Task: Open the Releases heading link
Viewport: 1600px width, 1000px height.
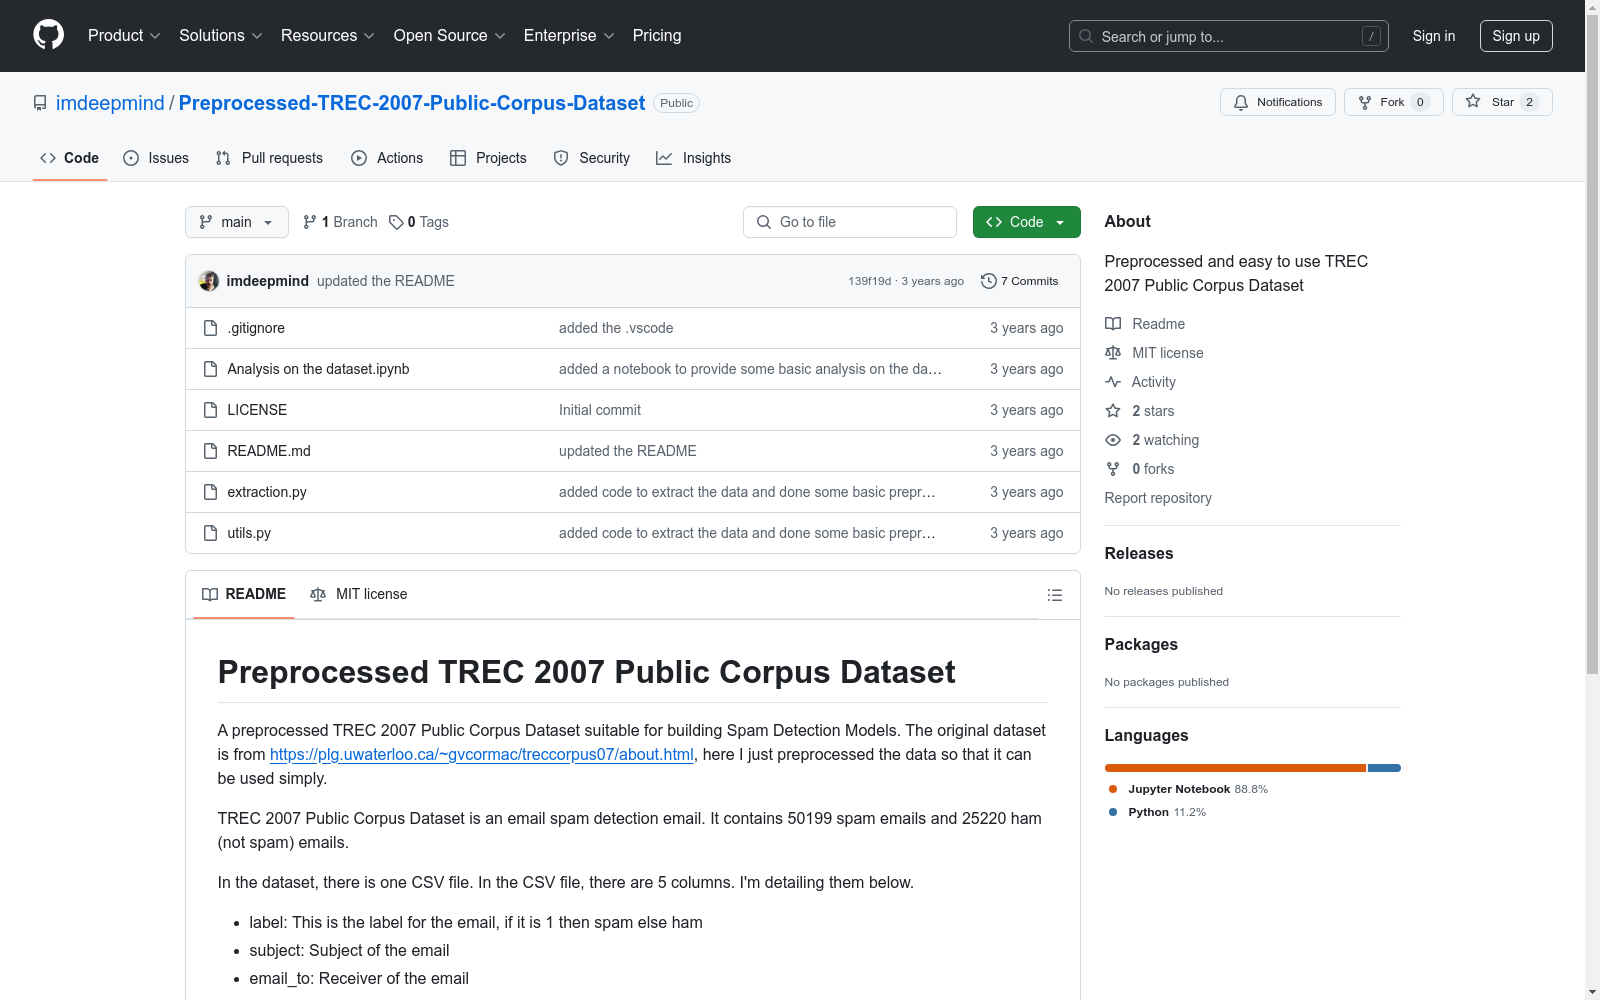Action: (1139, 553)
